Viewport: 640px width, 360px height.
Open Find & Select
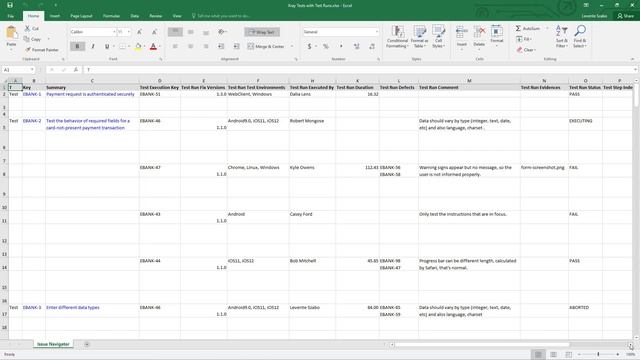(x=580, y=37)
